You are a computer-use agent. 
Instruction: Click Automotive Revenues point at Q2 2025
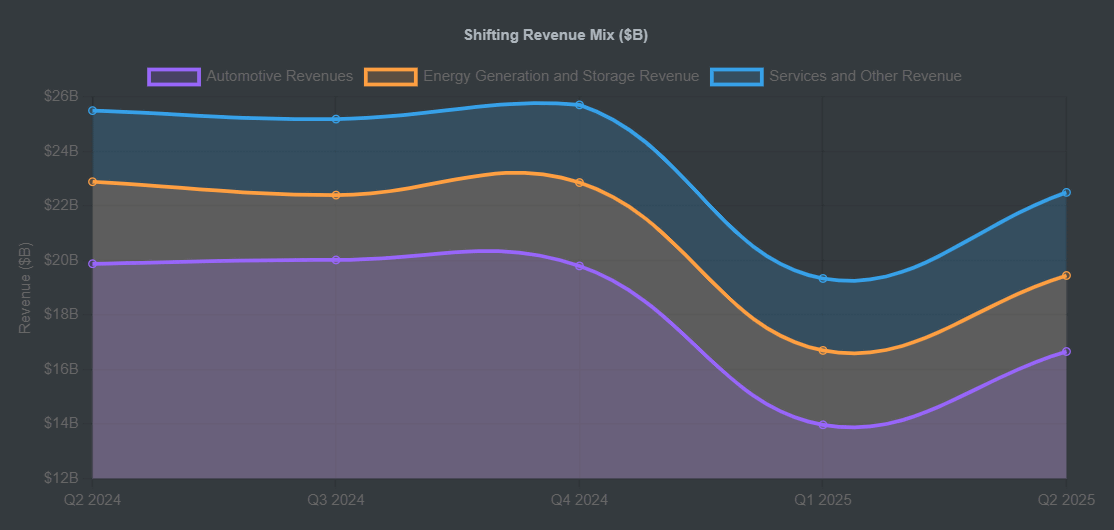click(1066, 352)
